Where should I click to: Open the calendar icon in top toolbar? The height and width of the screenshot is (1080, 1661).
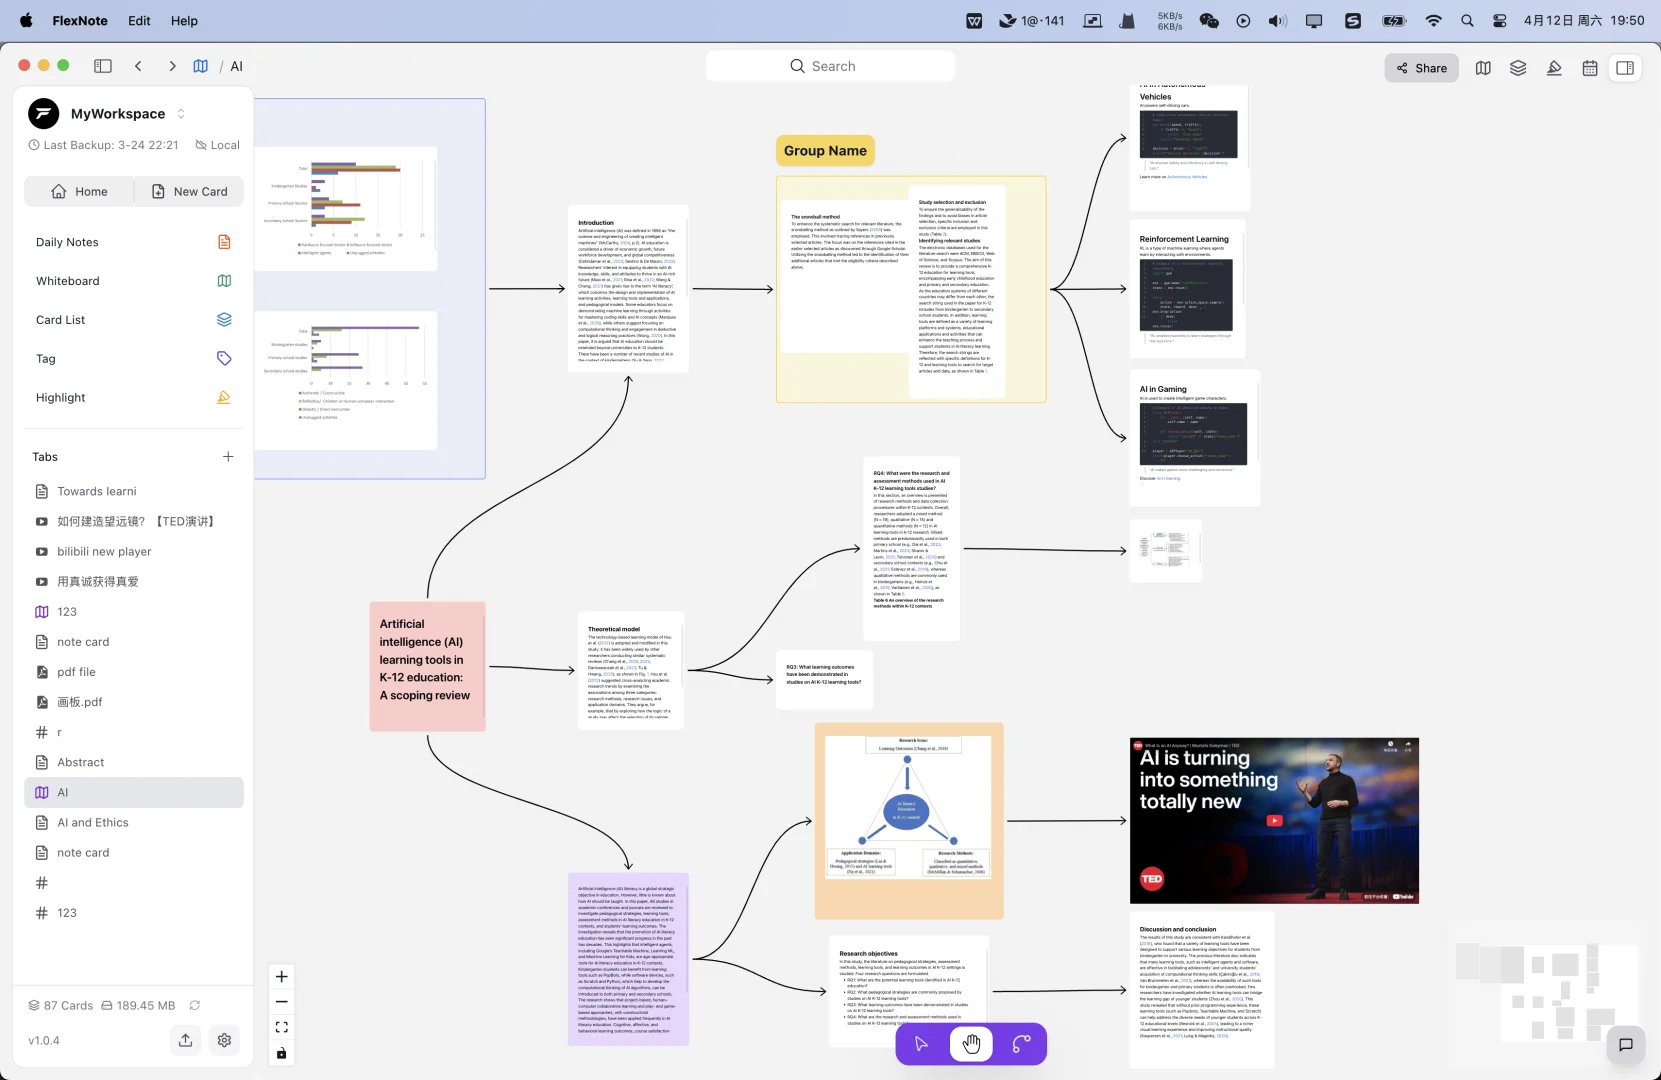tap(1590, 68)
